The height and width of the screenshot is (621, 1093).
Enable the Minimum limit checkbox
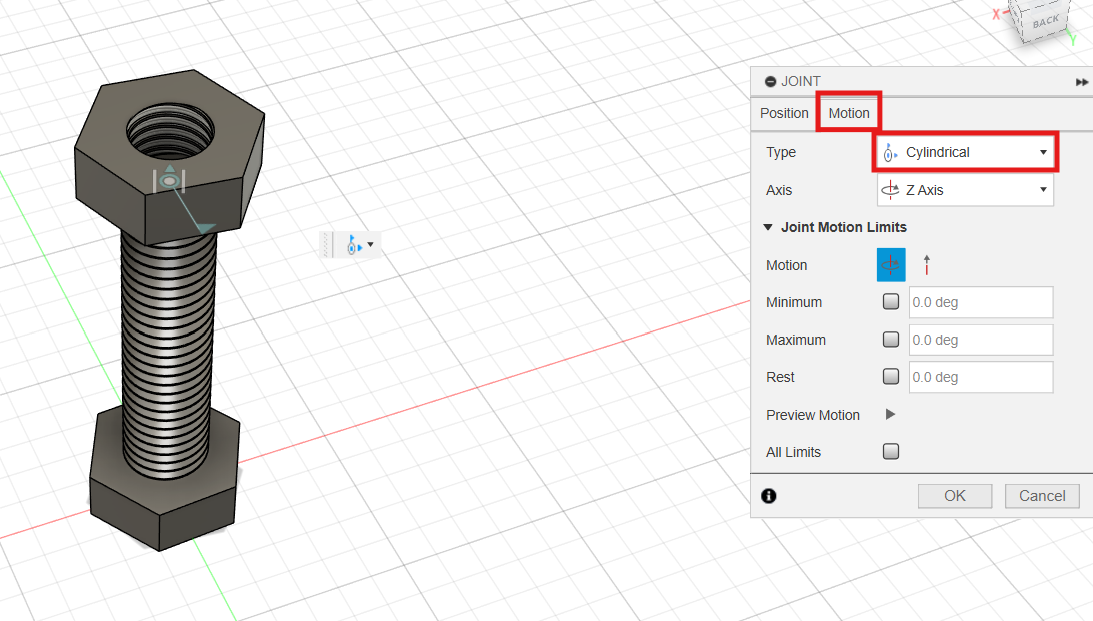[891, 302]
